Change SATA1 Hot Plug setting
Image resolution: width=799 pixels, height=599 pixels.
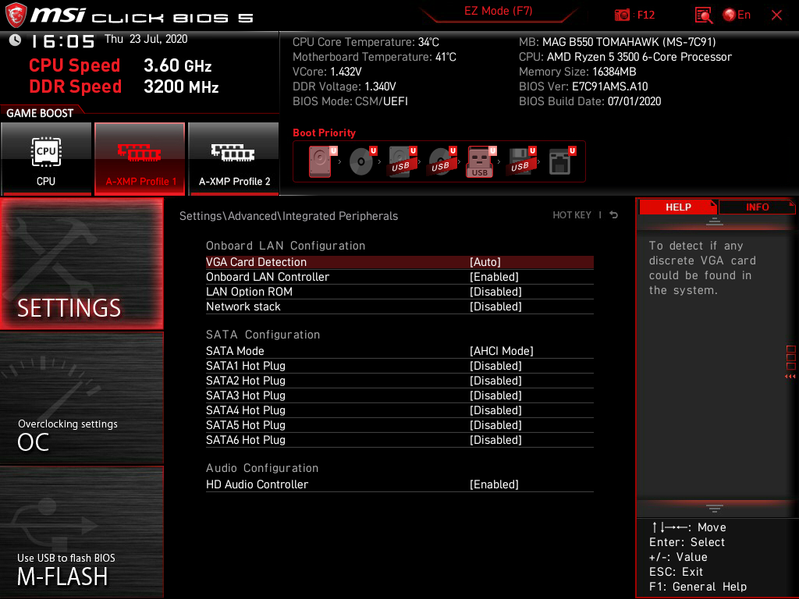coord(400,366)
